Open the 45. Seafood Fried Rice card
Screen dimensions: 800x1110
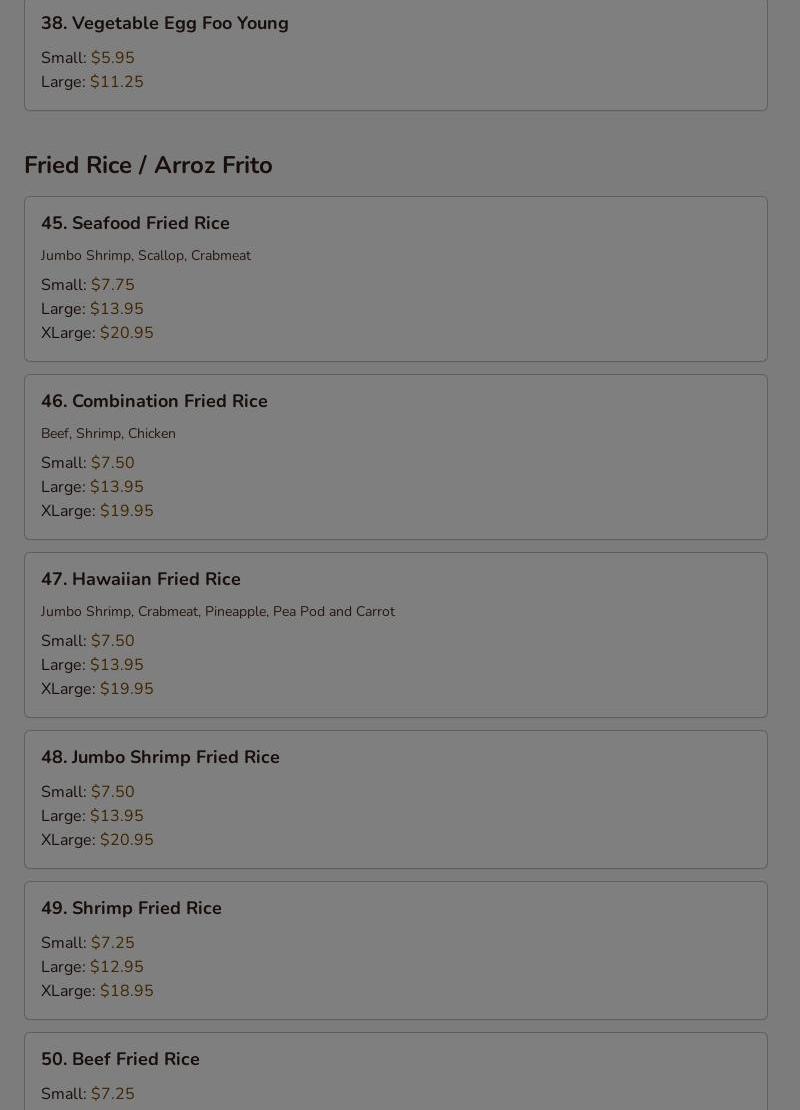(x=396, y=279)
